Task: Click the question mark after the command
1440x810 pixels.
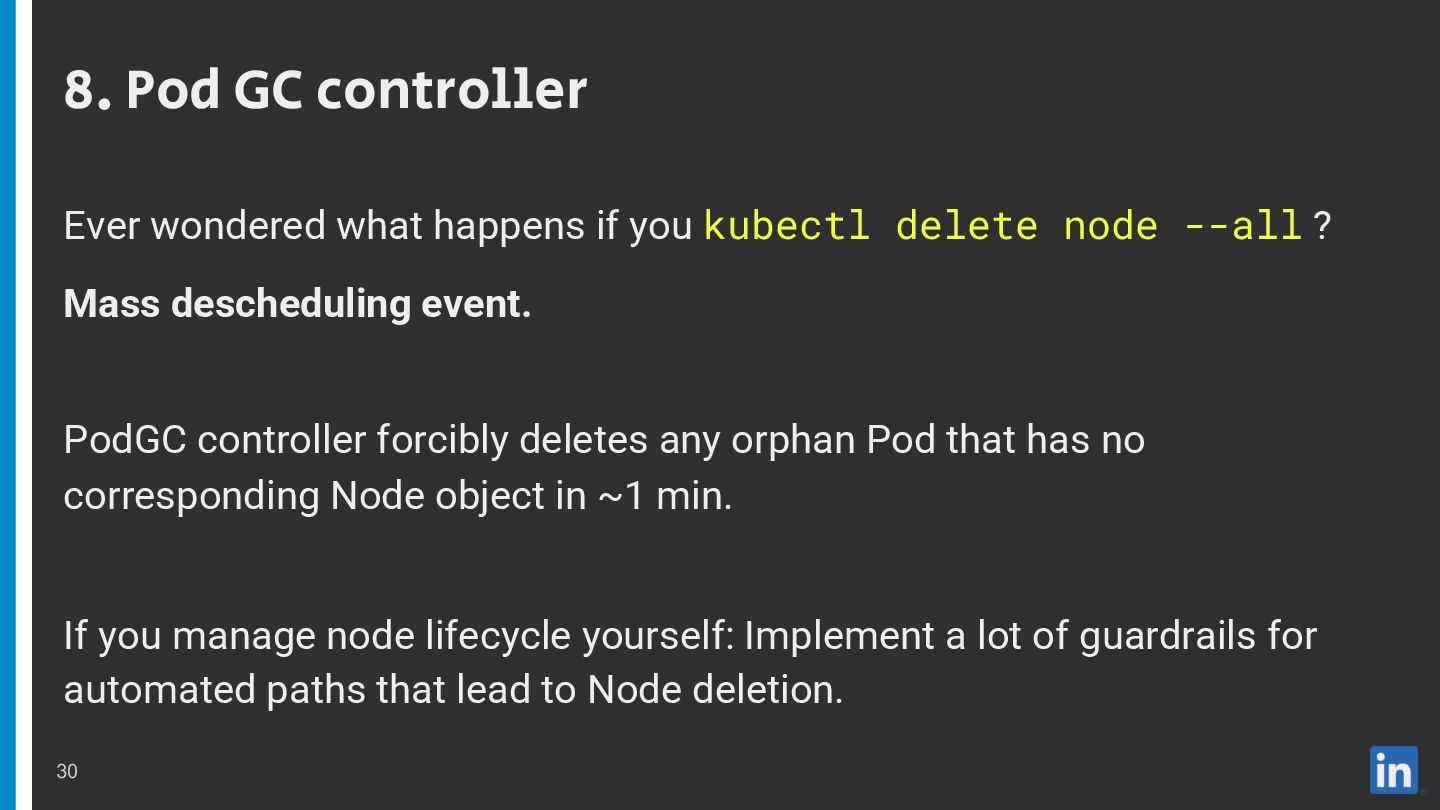Action: tap(1322, 226)
